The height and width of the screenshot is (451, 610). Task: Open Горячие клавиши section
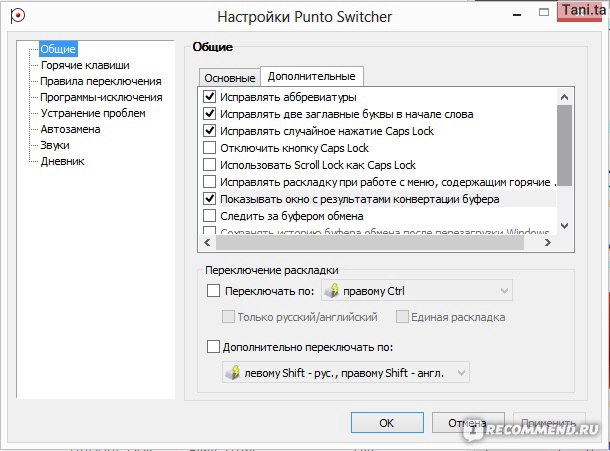[x=85, y=65]
